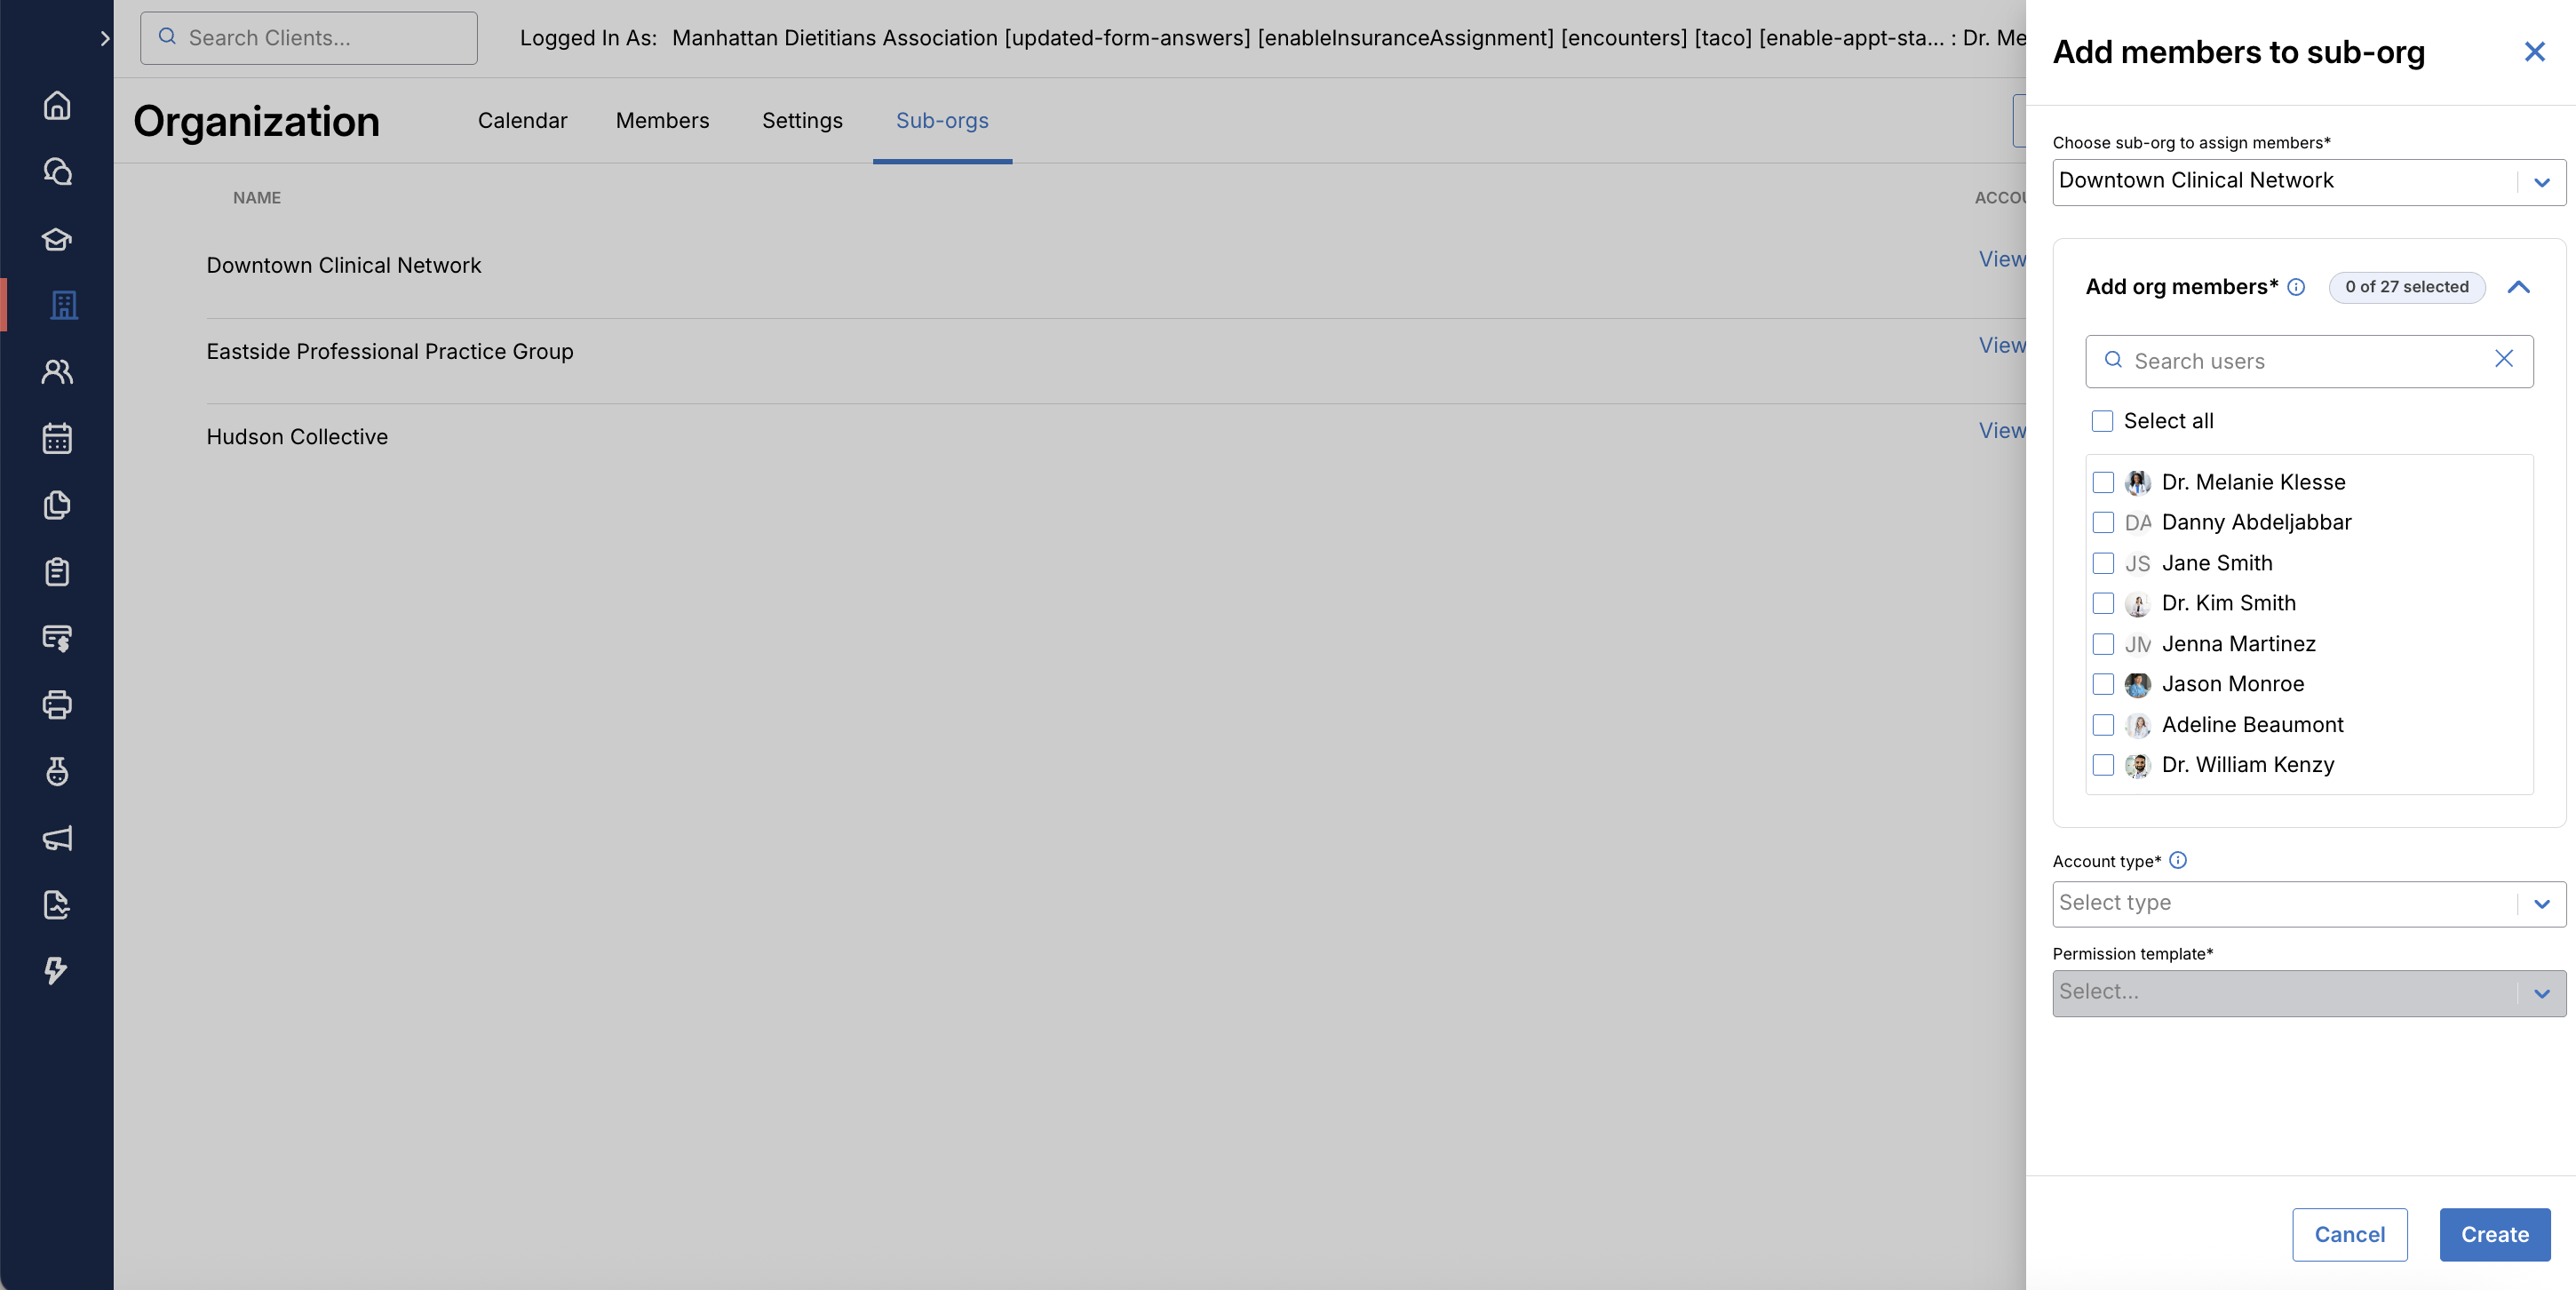The image size is (2576, 1290).
Task: Click the lightning bolt sidebar icon
Action: click(x=57, y=970)
